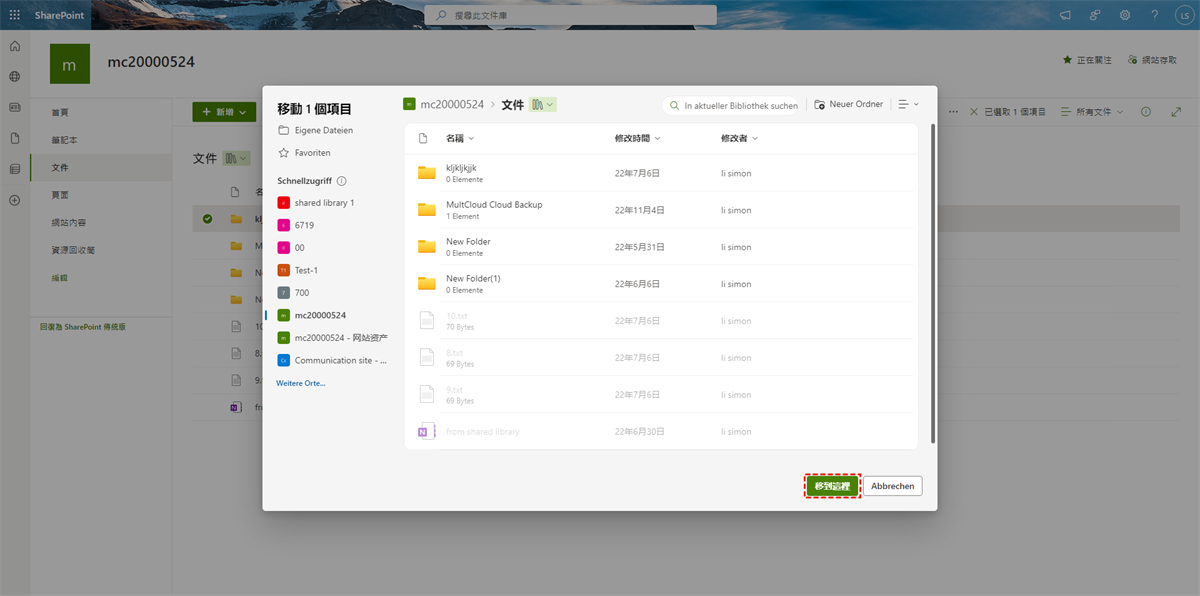Open 名稱 column sort dropdown in dialog
The height and width of the screenshot is (596, 1200).
[x=460, y=138]
